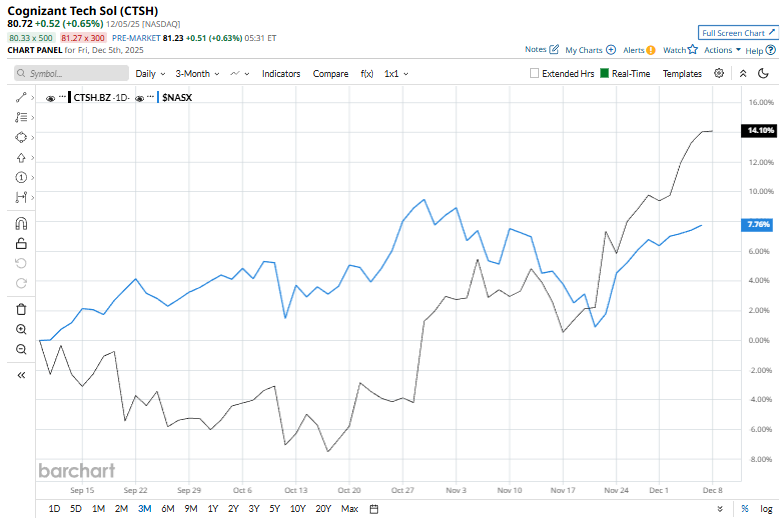Expand bottom panel double-down chevron

(x=720, y=509)
